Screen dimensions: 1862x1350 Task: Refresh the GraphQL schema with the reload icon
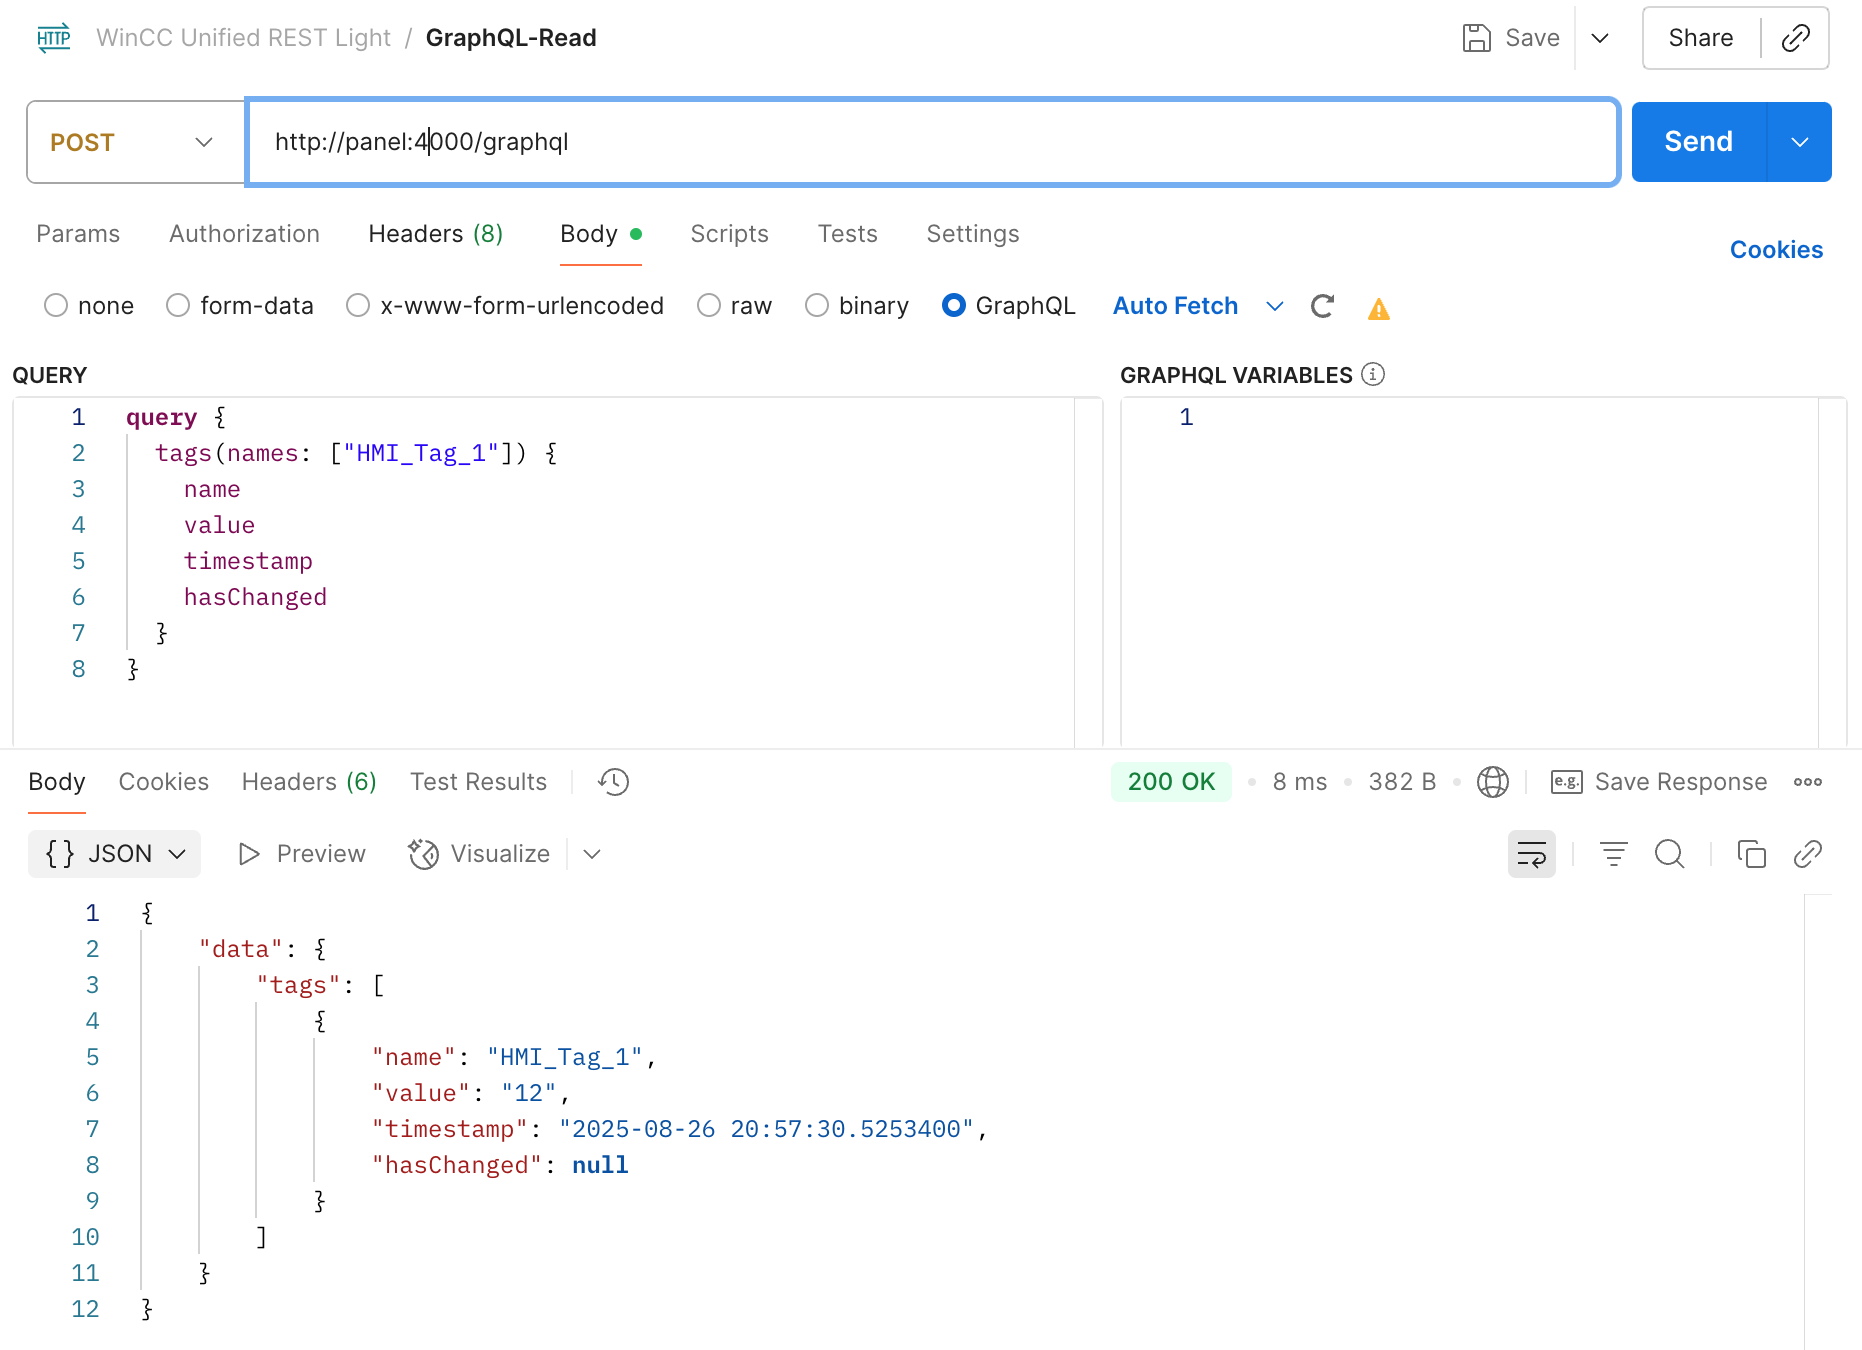tap(1322, 306)
